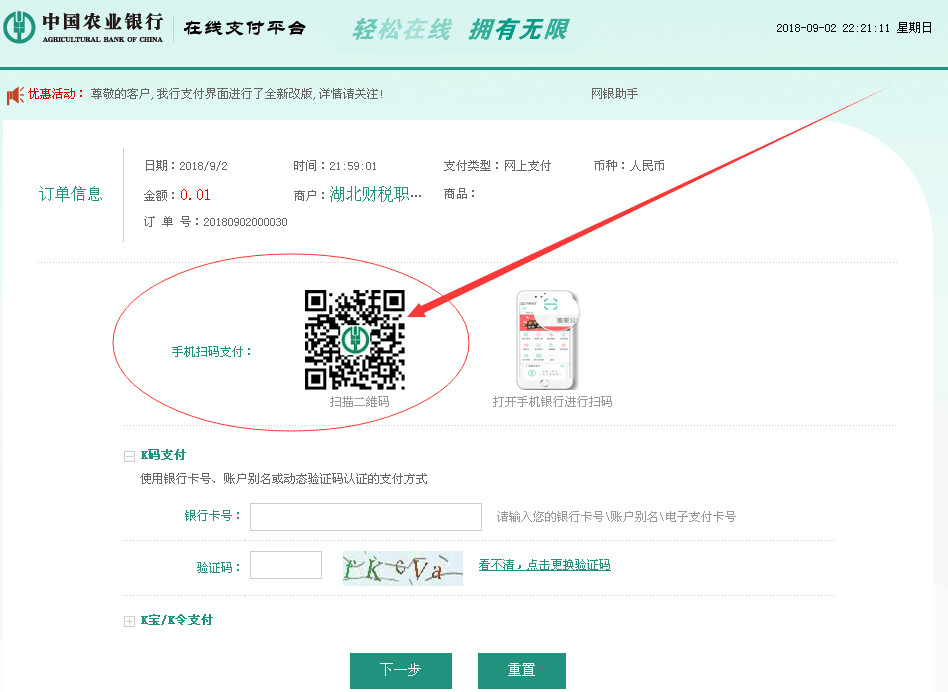Screen dimensions: 948x692
Task: Click the amount value 0.01
Action: 195,195
